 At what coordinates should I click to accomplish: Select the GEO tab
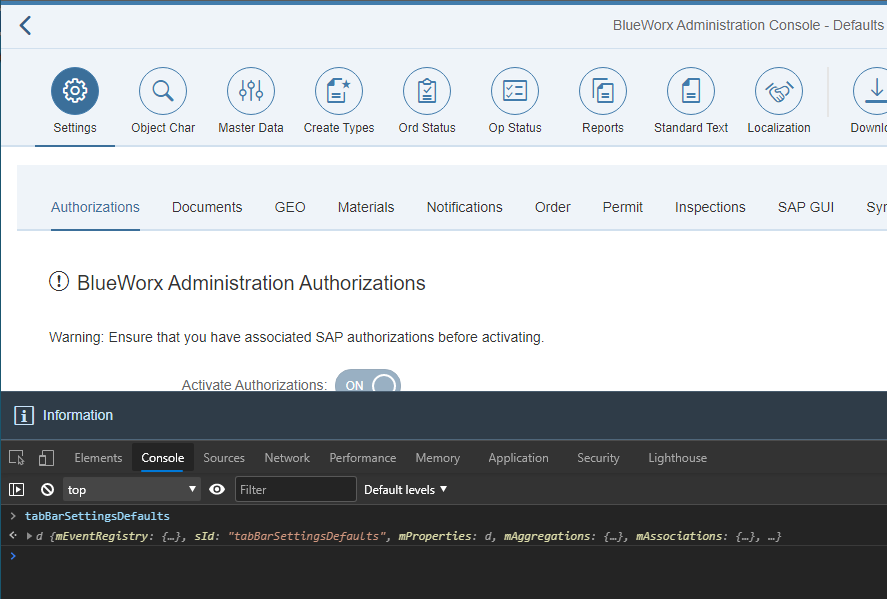click(290, 208)
